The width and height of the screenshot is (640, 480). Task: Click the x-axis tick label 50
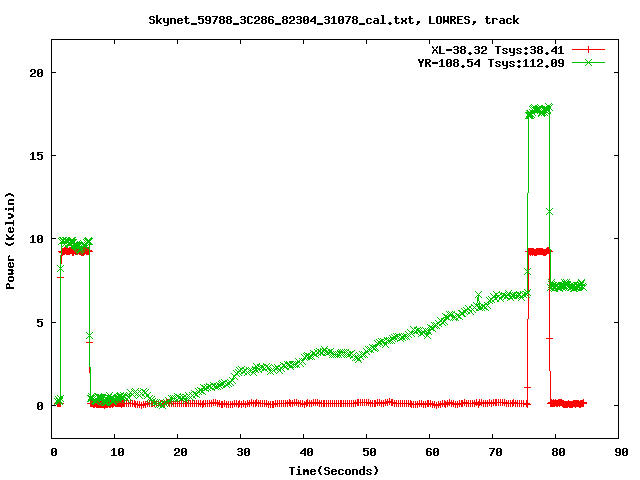click(x=369, y=452)
